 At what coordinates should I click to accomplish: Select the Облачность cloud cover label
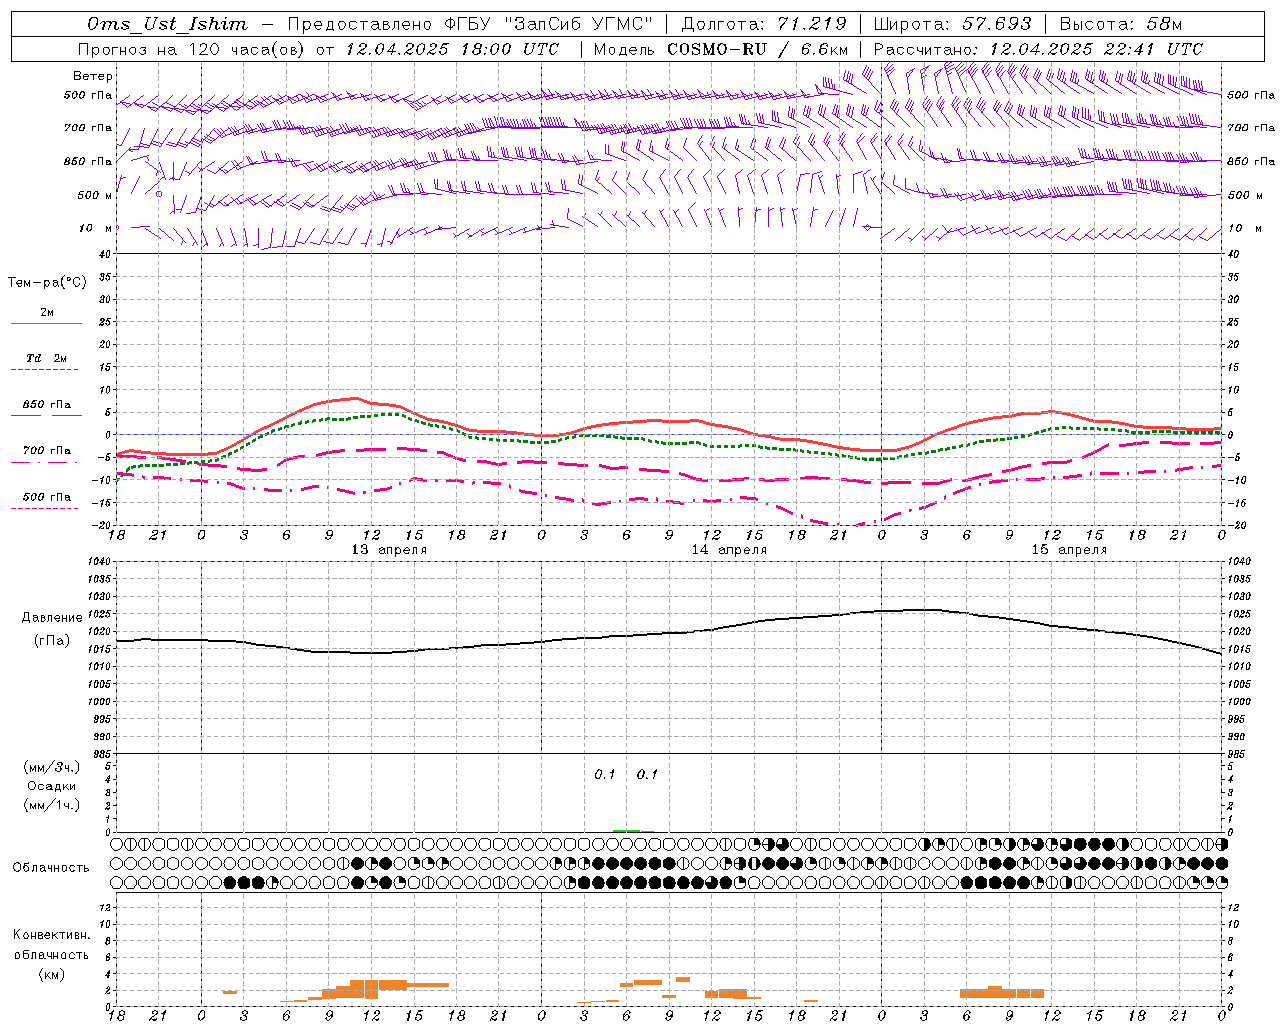(51, 868)
